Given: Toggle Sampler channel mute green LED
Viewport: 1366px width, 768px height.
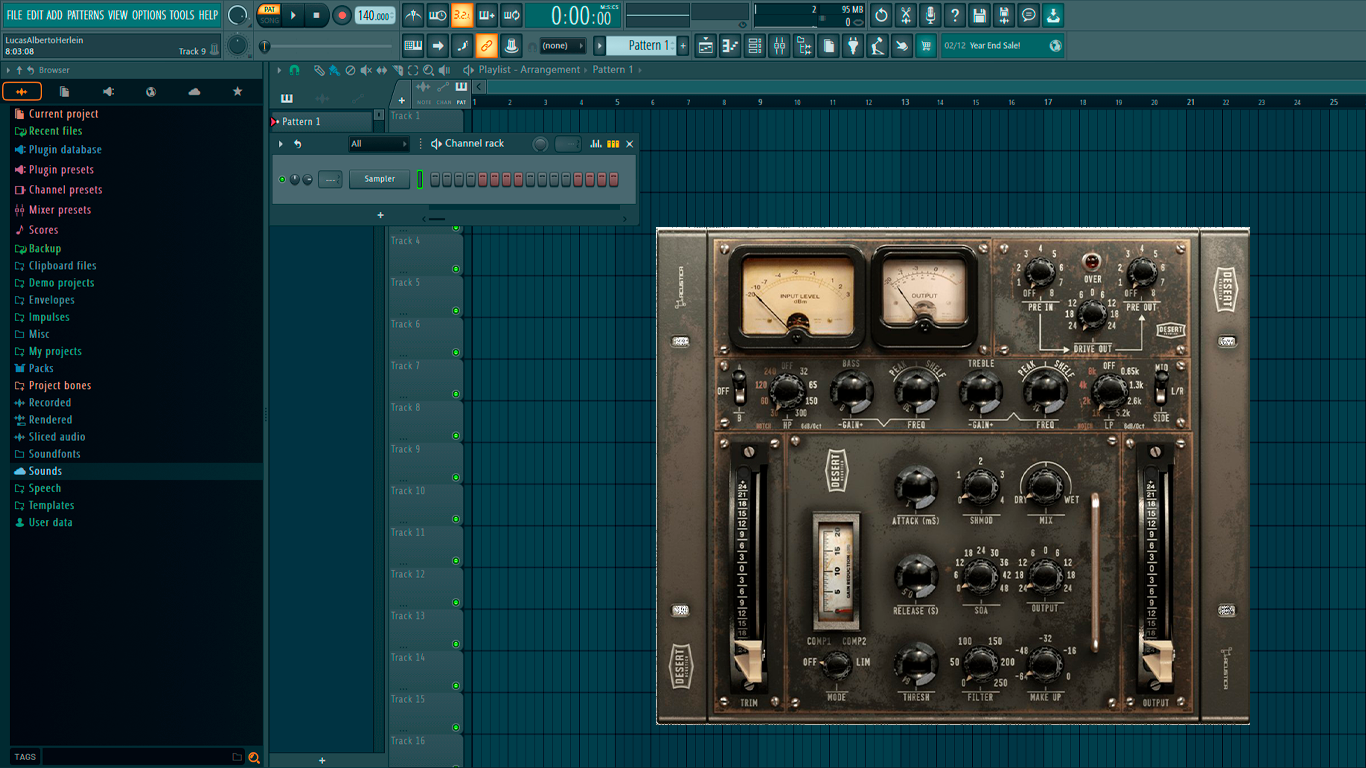Looking at the screenshot, I should (282, 179).
